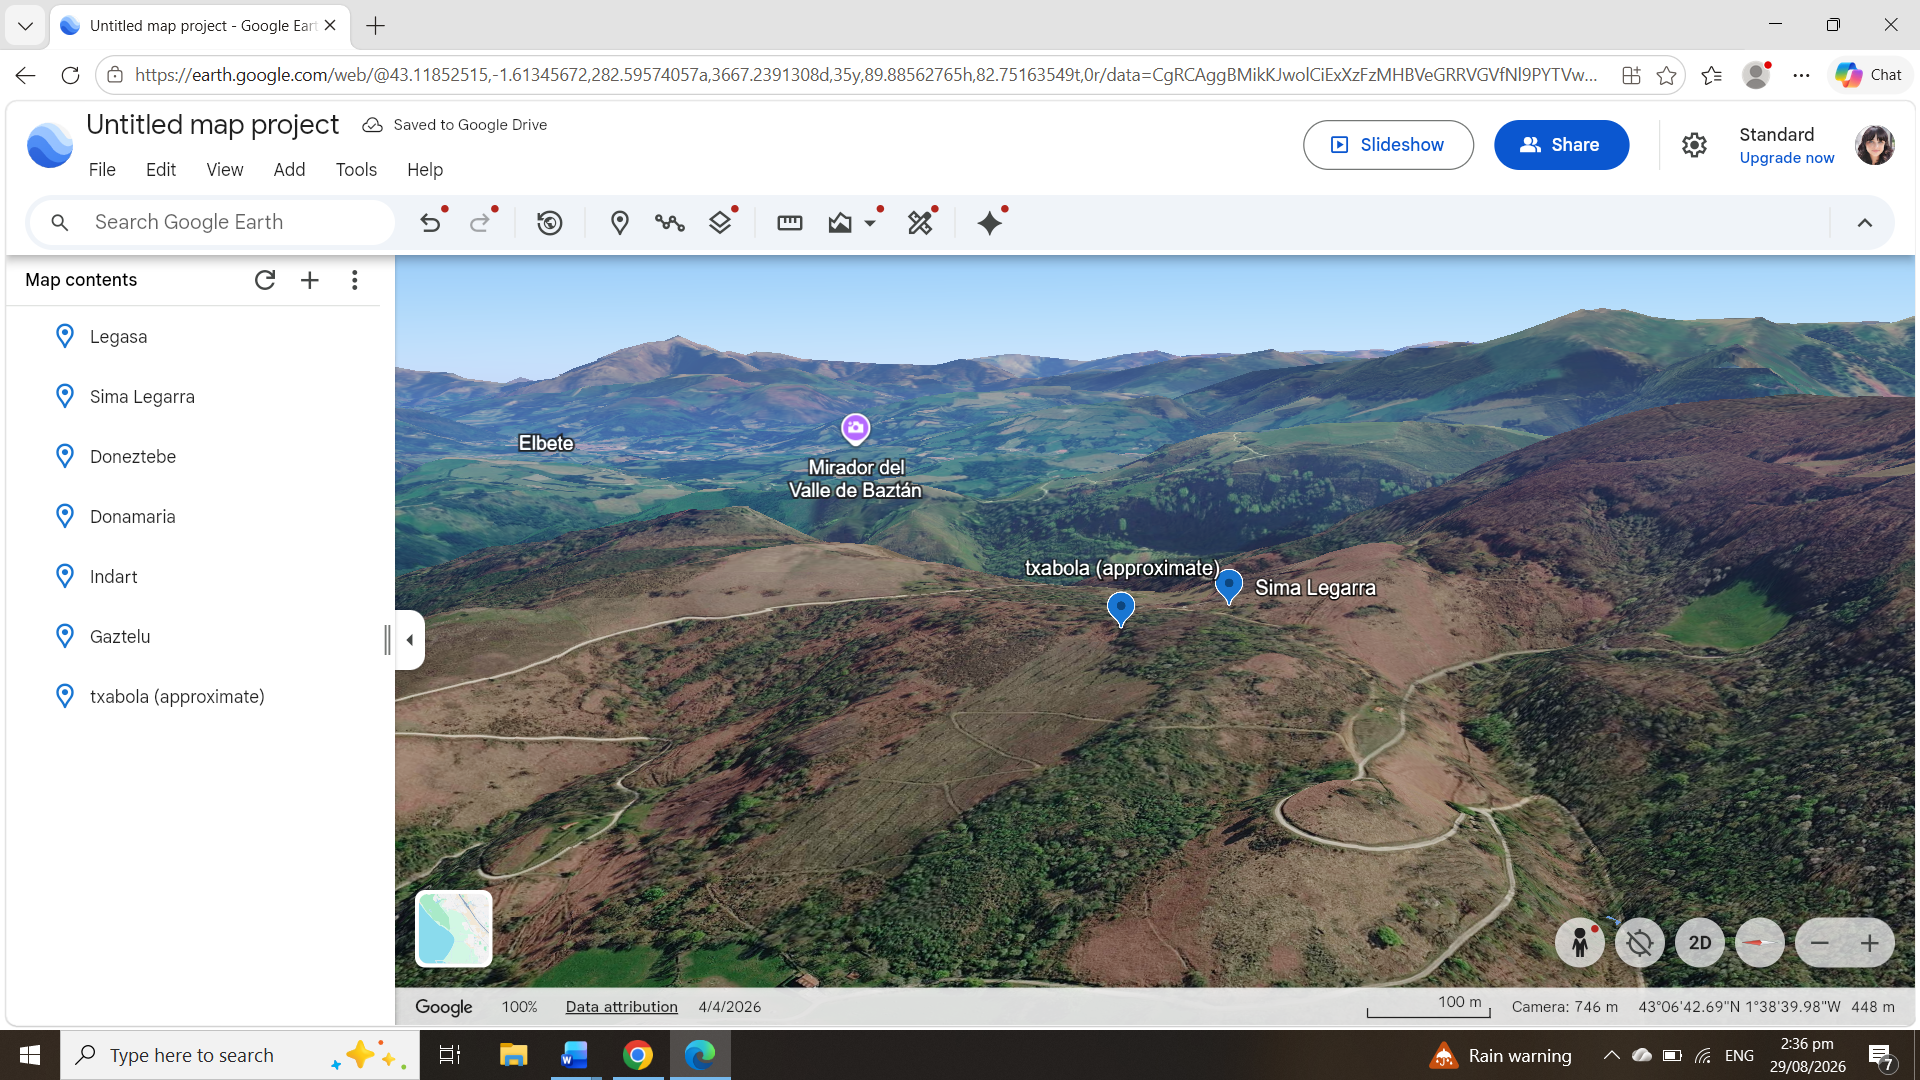Collapse the toolbar with the chevron up

pos(1865,223)
